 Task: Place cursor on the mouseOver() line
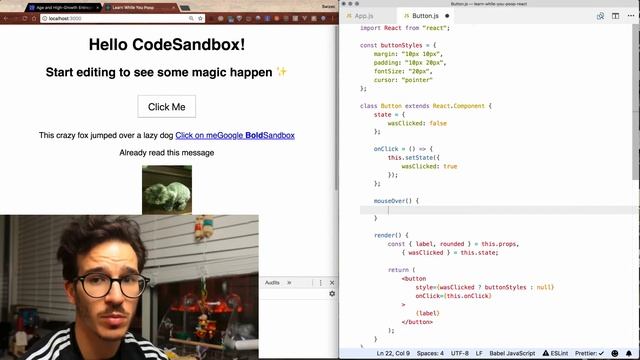click(x=396, y=201)
